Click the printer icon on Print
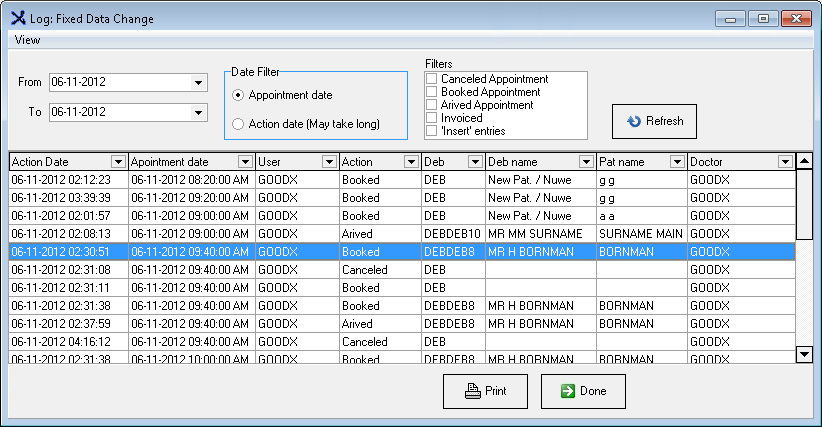The width and height of the screenshot is (822, 427). [x=473, y=391]
